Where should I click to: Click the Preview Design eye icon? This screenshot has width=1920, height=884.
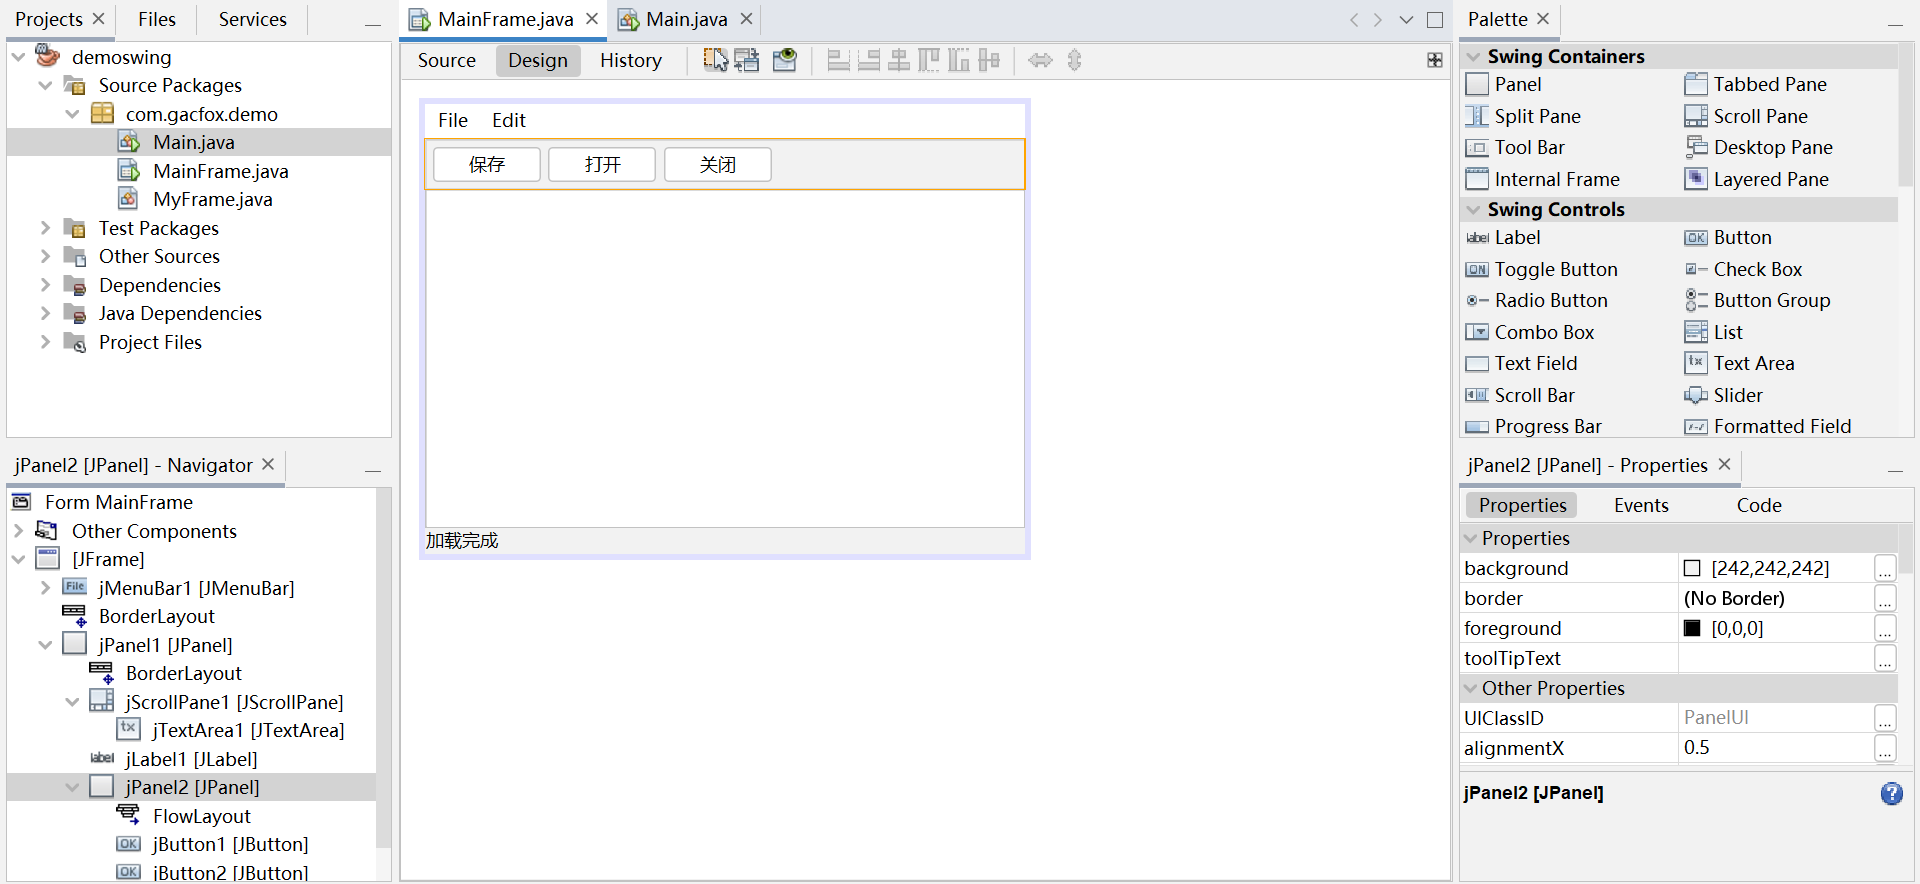(785, 60)
